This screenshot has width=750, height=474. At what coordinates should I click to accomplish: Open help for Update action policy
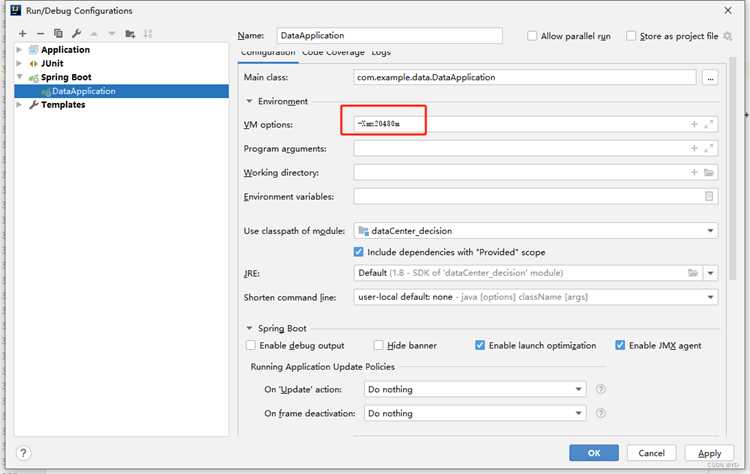(x=601, y=389)
